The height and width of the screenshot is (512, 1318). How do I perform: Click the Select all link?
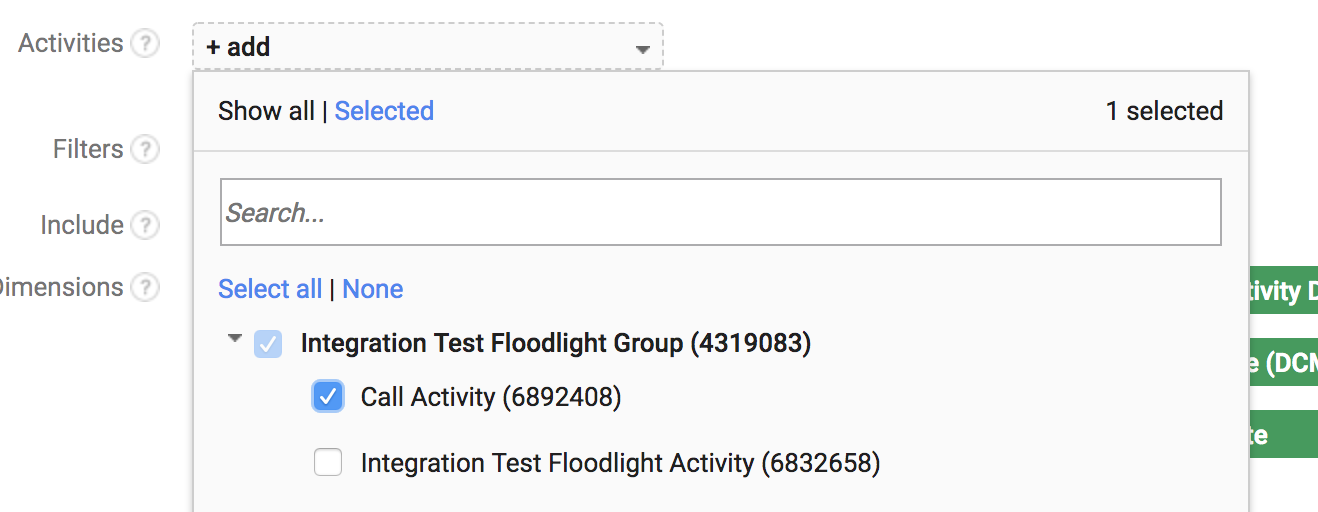pos(270,289)
